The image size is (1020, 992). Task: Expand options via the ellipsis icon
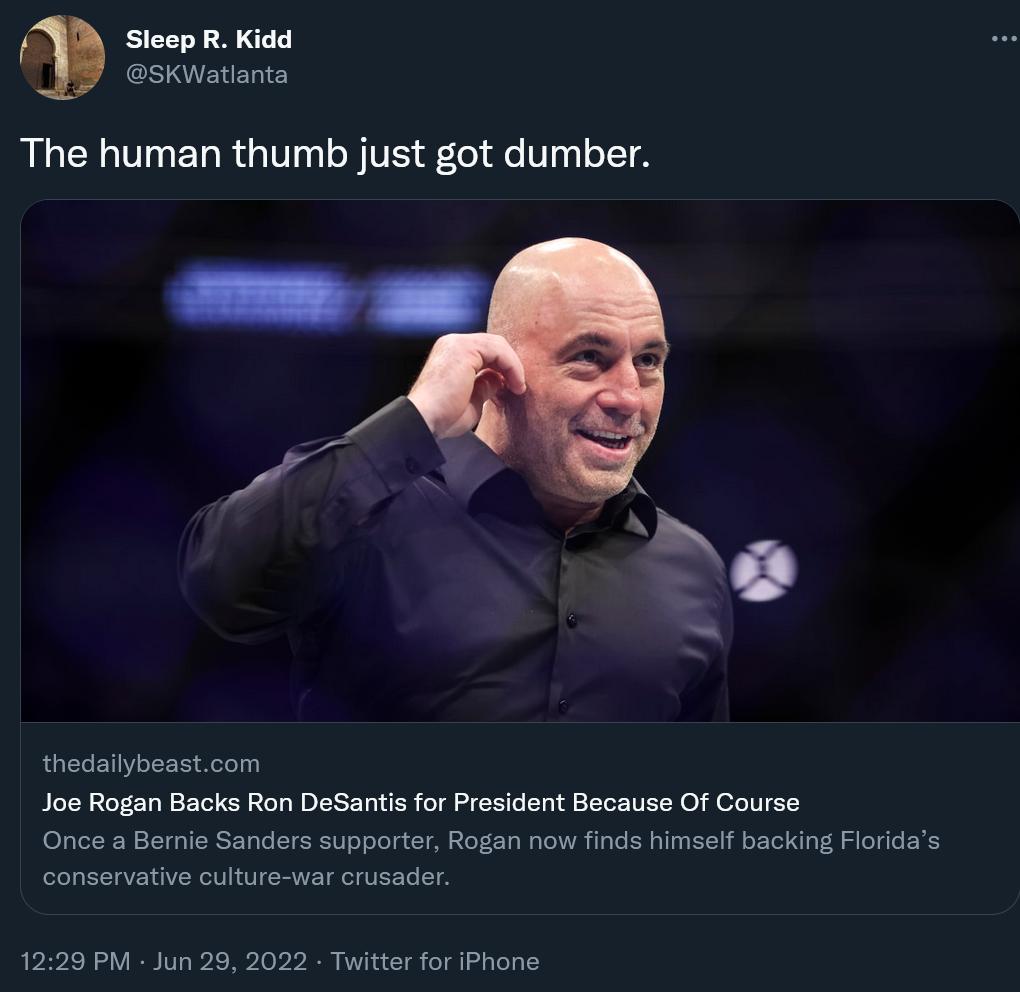pos(1001,36)
